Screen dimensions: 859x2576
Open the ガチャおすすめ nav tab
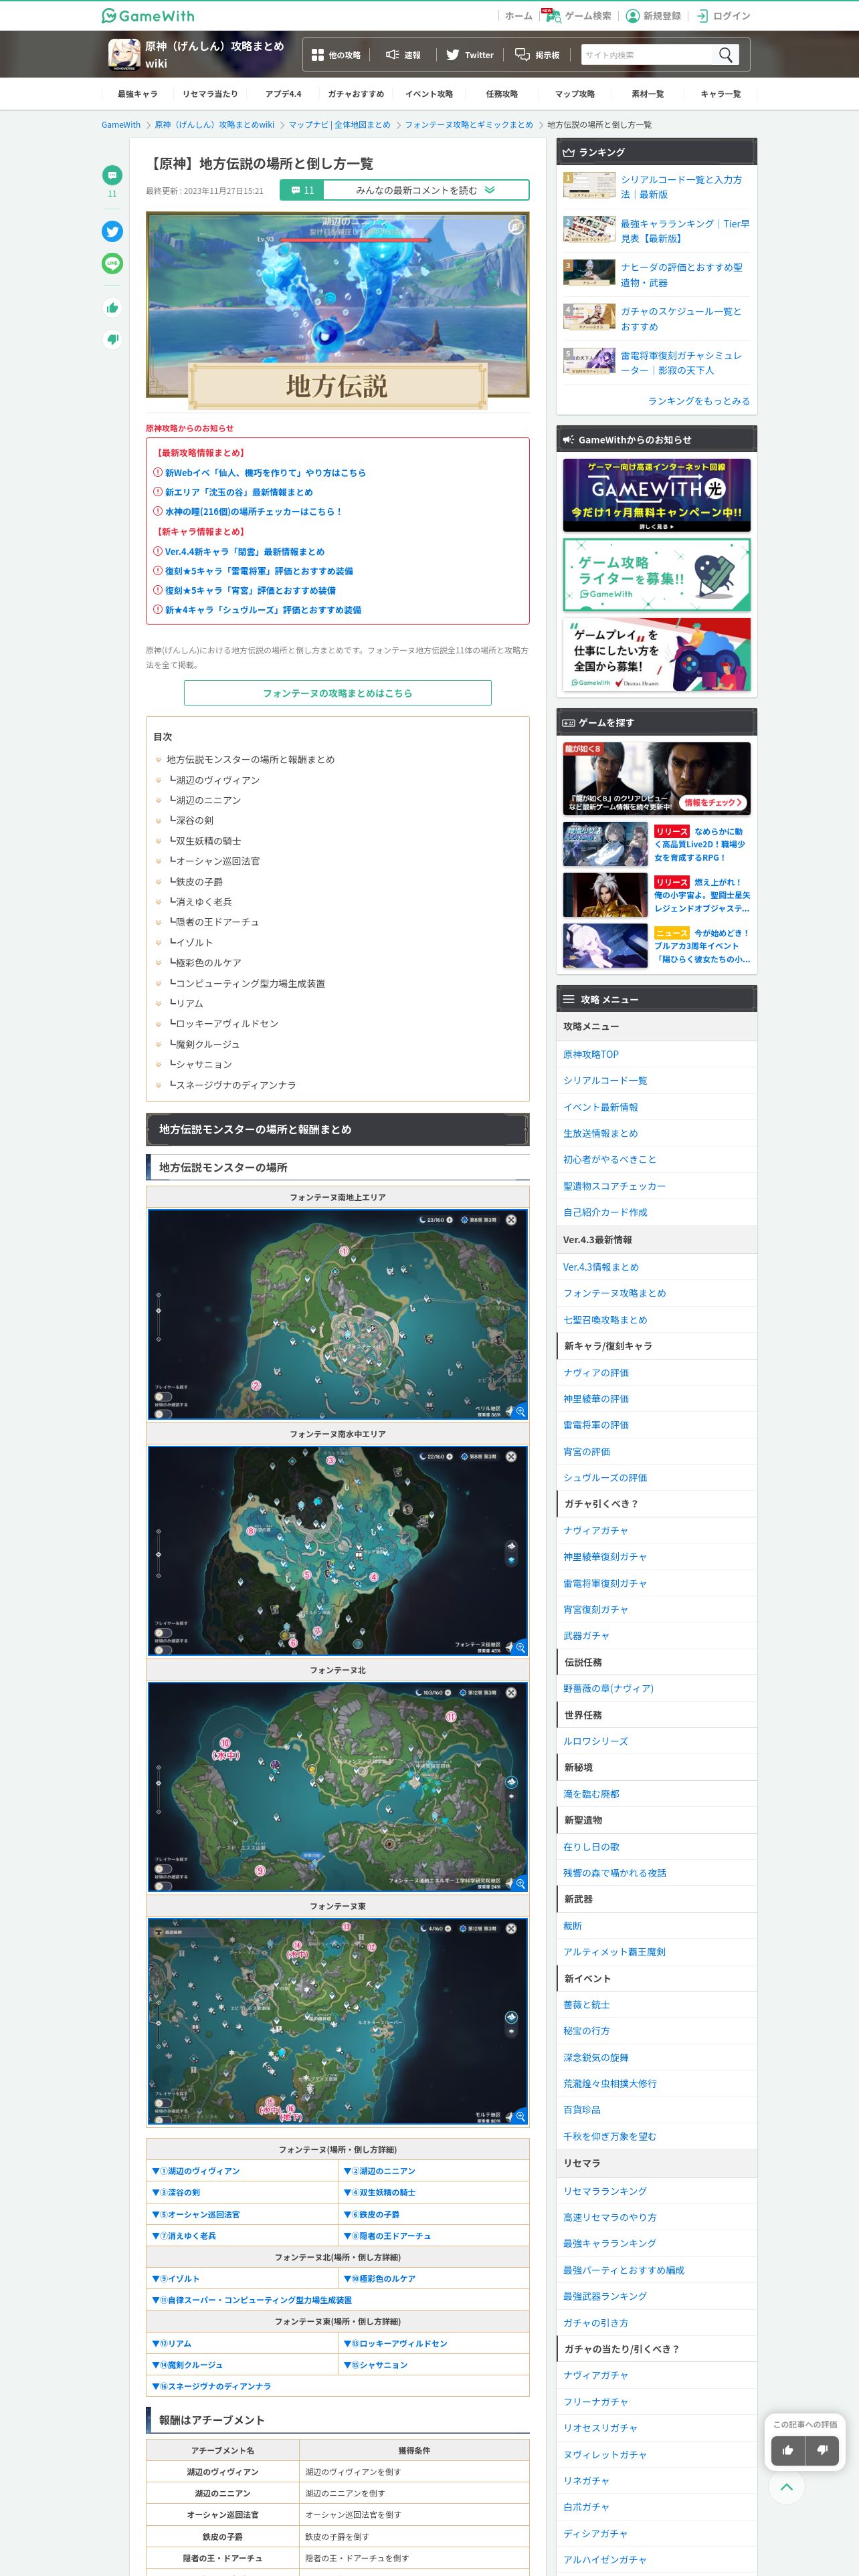point(356,94)
